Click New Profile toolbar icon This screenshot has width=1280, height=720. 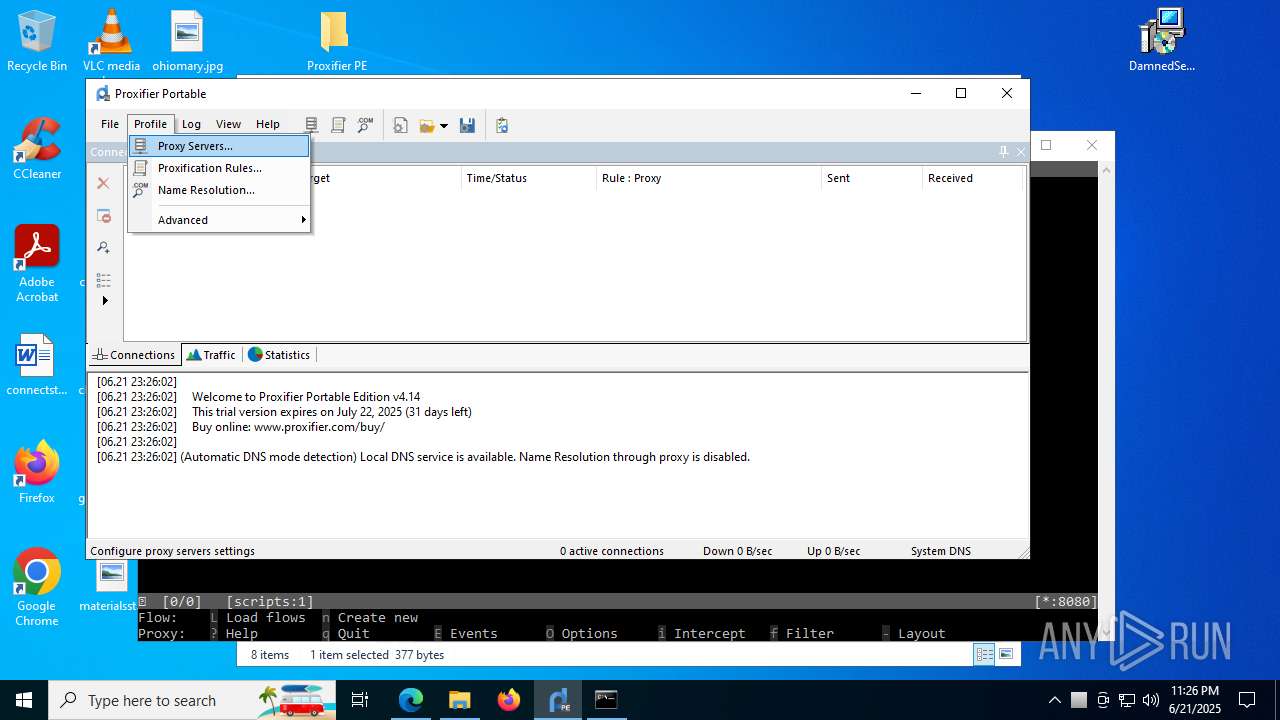[400, 125]
